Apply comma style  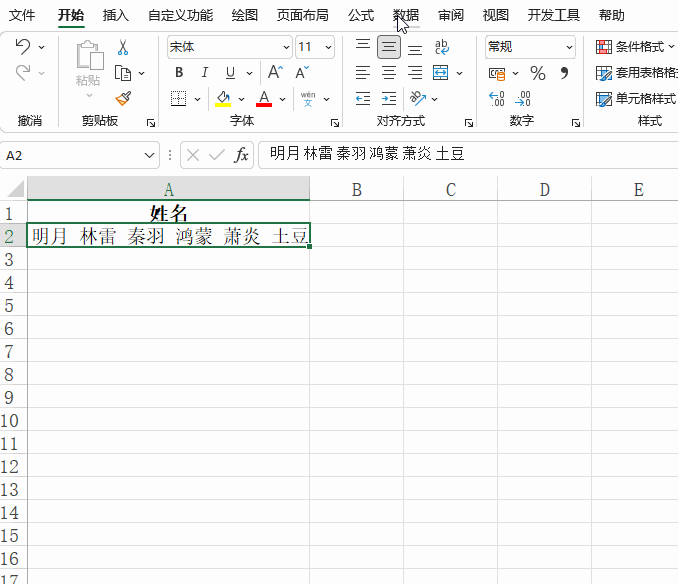(564, 73)
